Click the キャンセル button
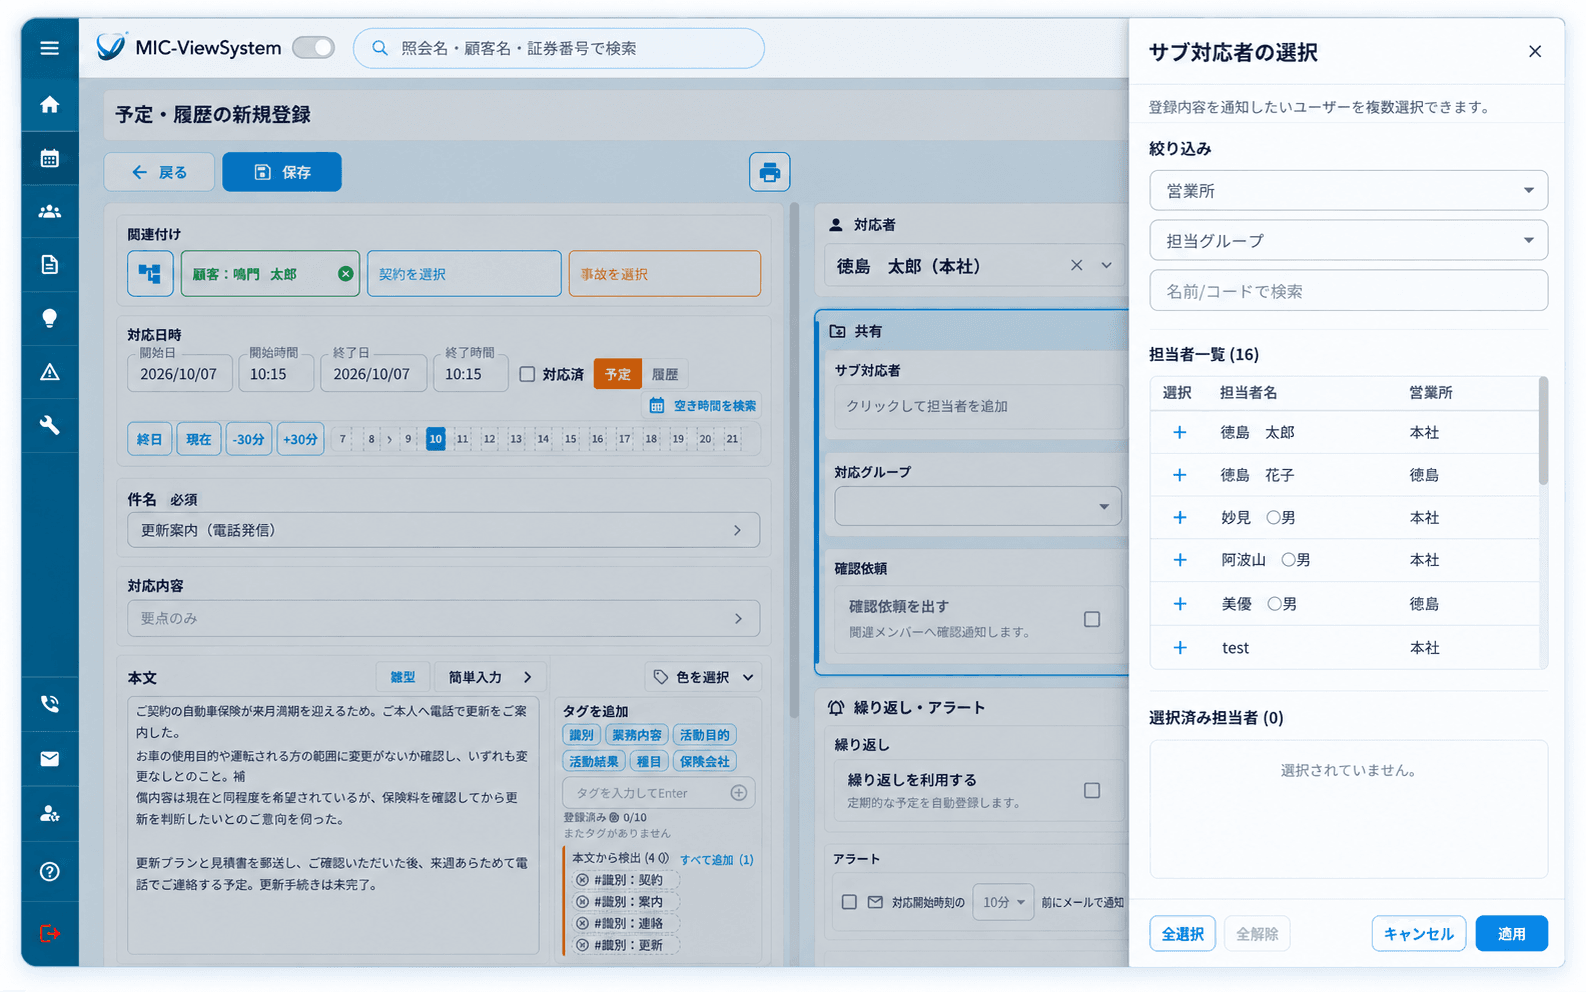This screenshot has height=992, width=1586. click(1418, 934)
